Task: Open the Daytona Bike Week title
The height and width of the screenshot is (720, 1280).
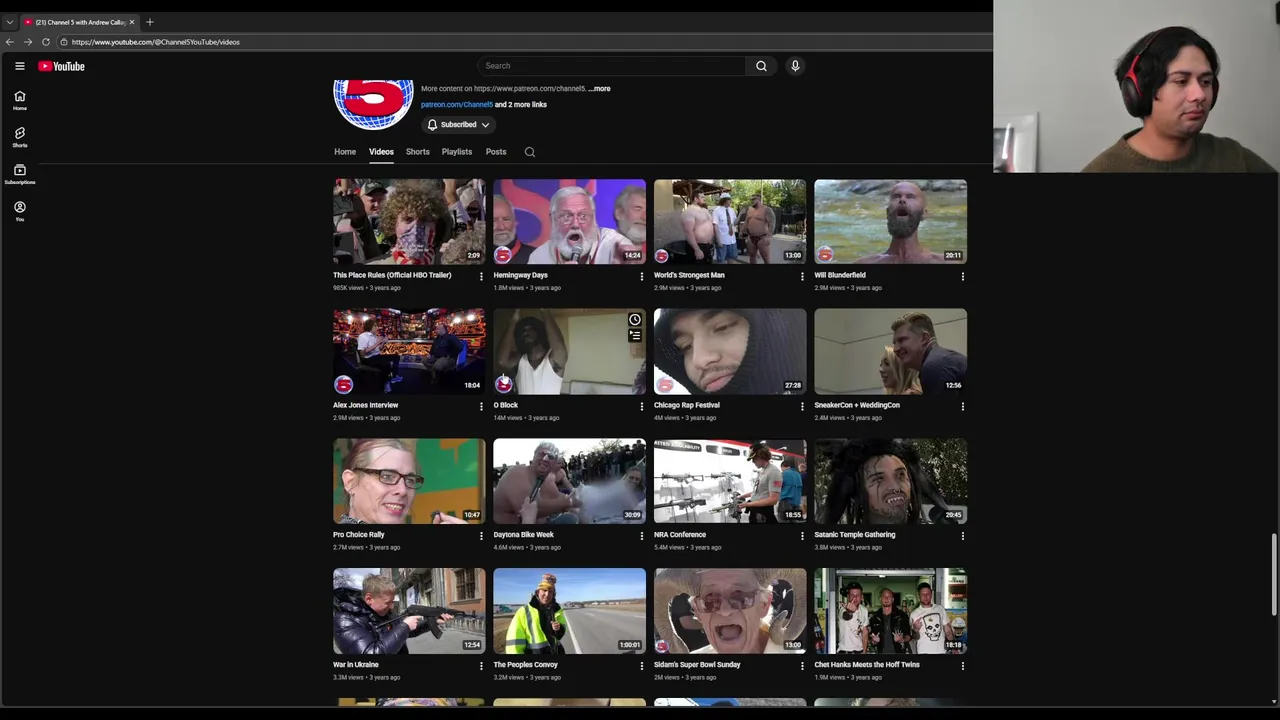Action: [523, 535]
